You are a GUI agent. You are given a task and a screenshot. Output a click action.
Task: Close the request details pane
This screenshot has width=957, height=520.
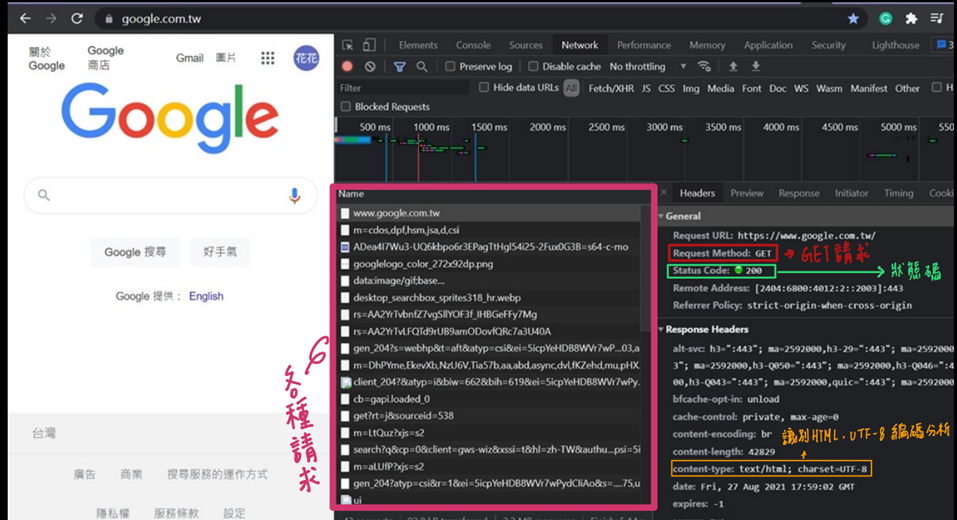coord(664,193)
